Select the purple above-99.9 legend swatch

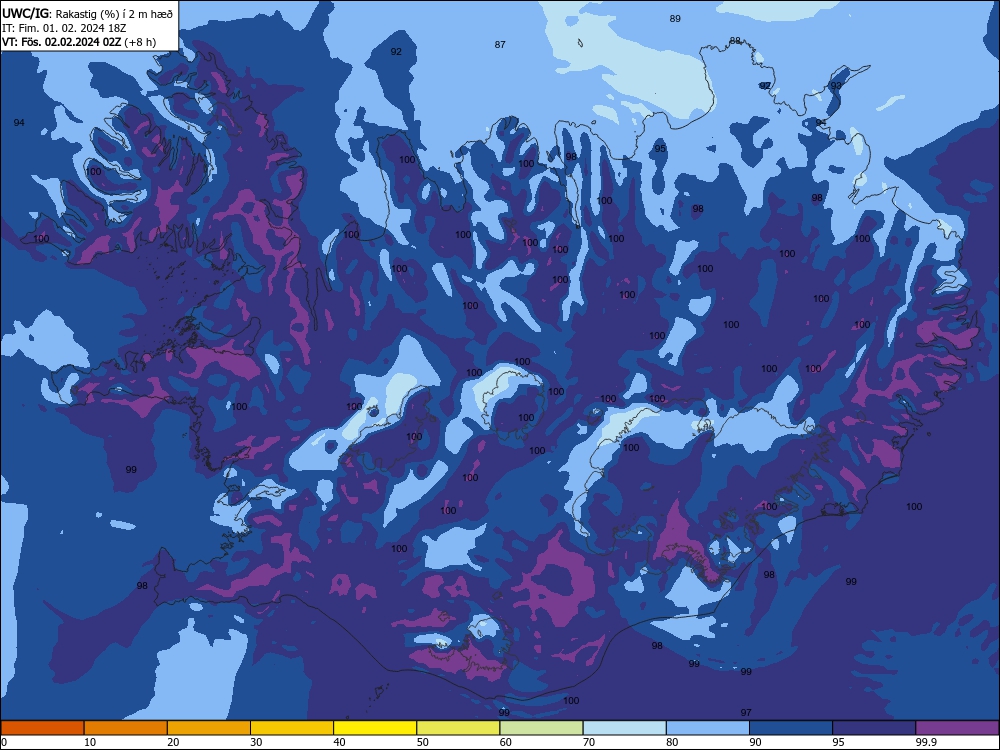coord(957,728)
